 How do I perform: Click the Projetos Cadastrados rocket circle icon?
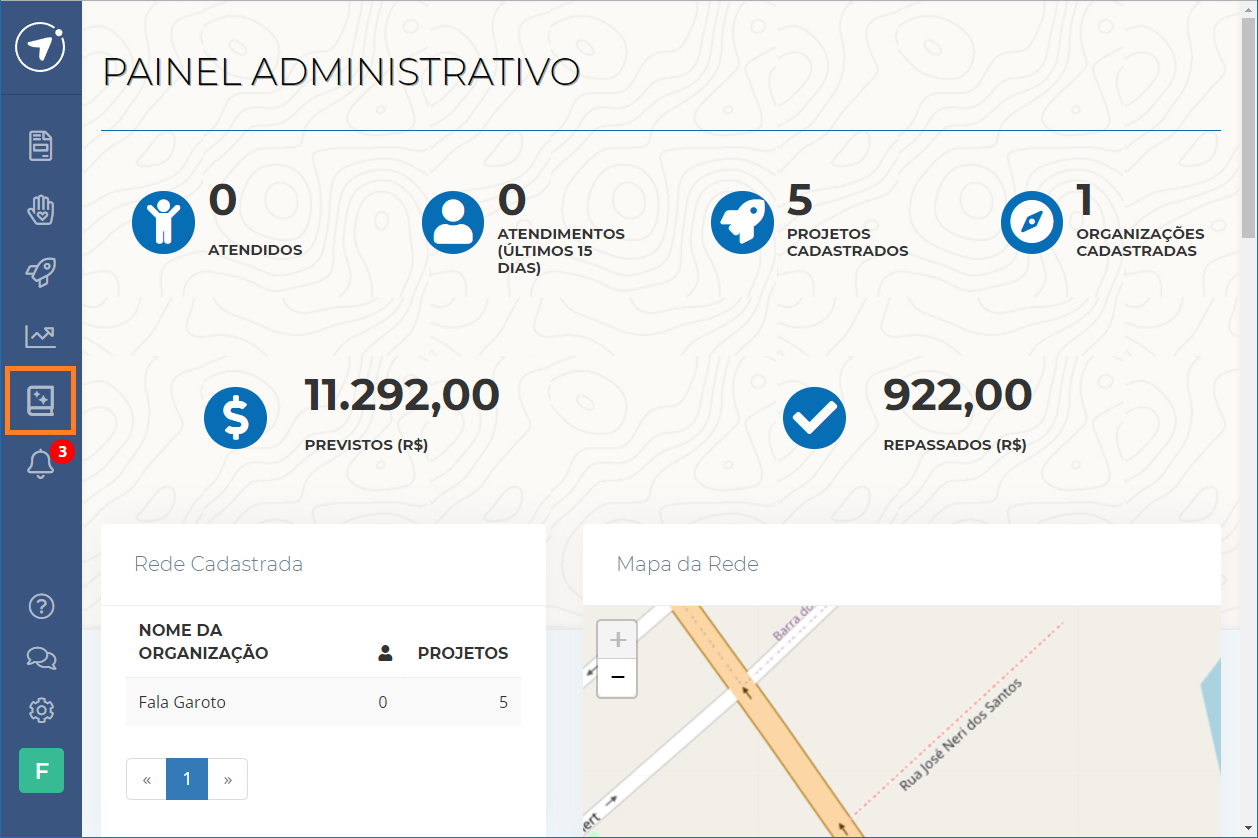742,222
